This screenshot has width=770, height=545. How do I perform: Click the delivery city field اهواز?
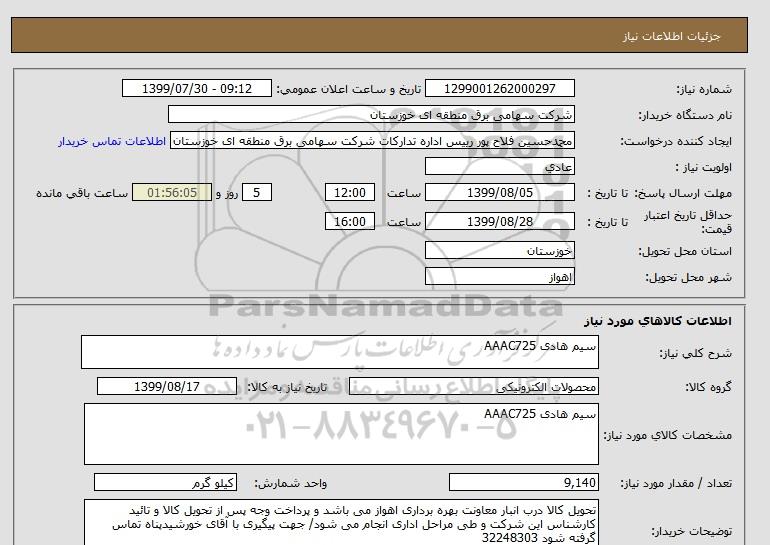[499, 276]
